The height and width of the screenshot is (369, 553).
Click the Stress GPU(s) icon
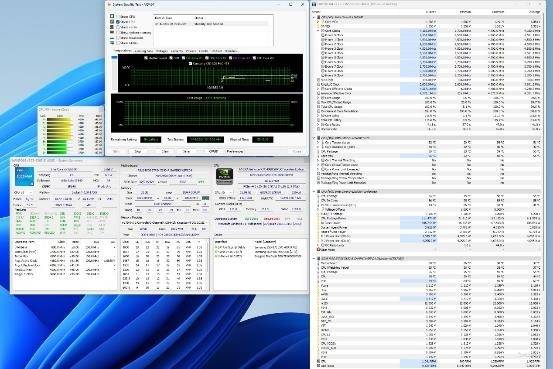112,43
